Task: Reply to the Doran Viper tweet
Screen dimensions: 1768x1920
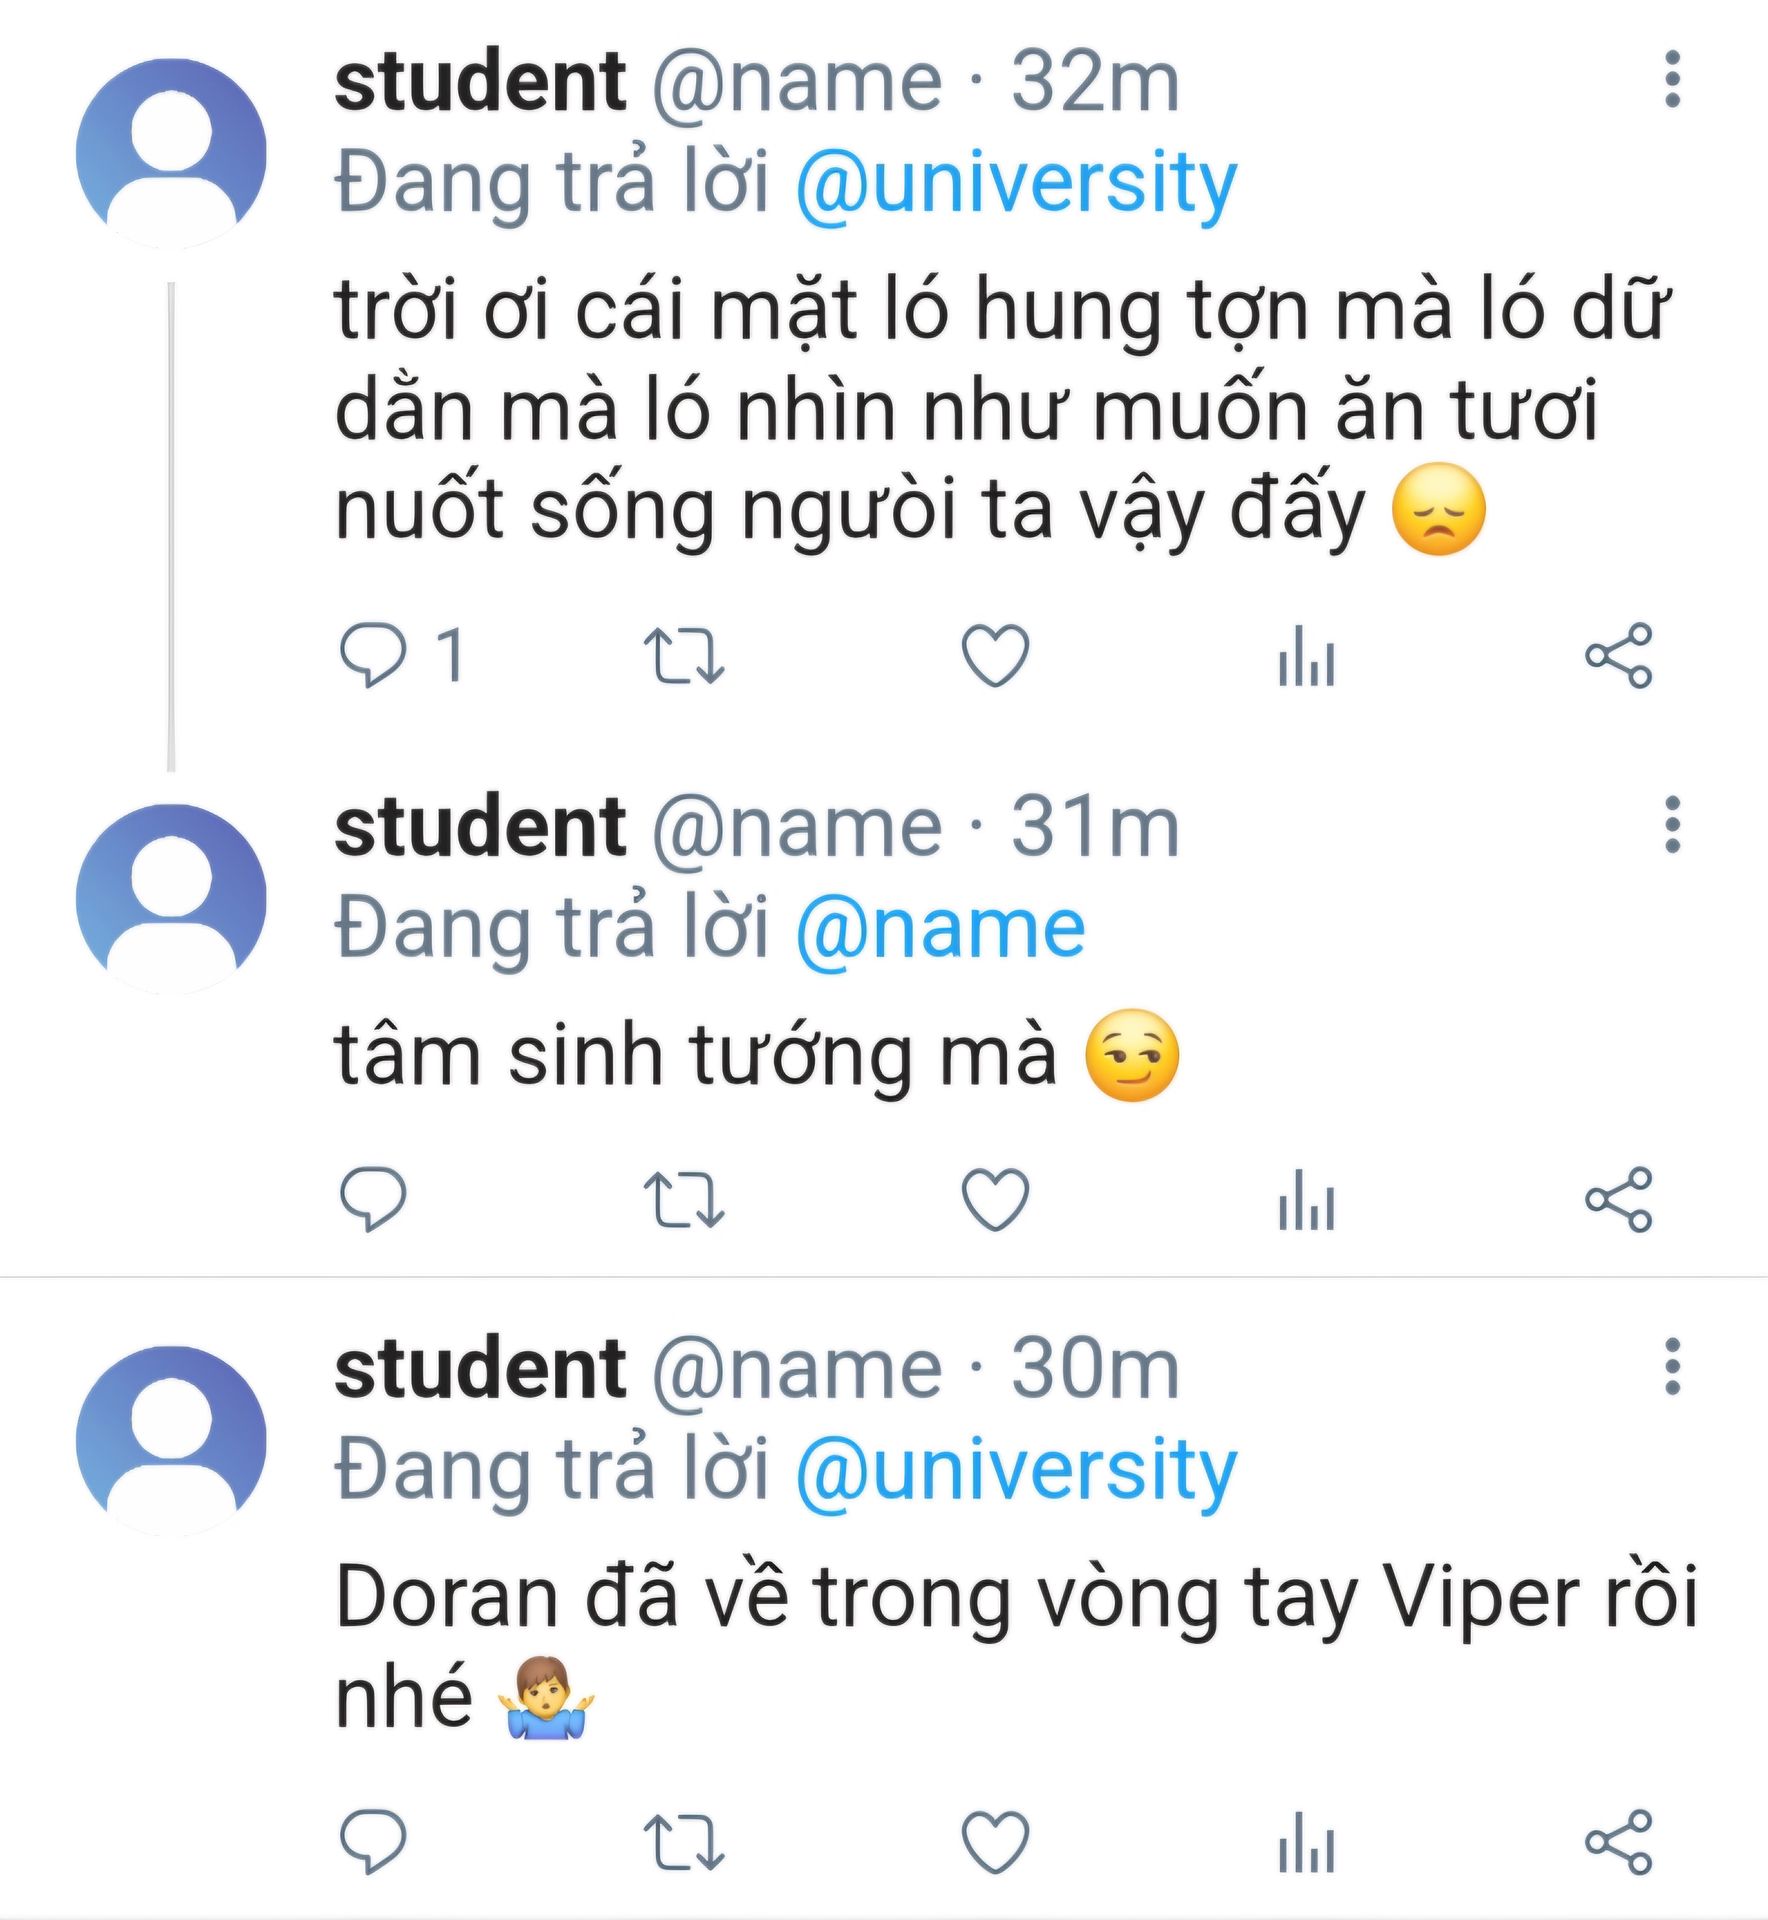Action: click(x=373, y=1841)
